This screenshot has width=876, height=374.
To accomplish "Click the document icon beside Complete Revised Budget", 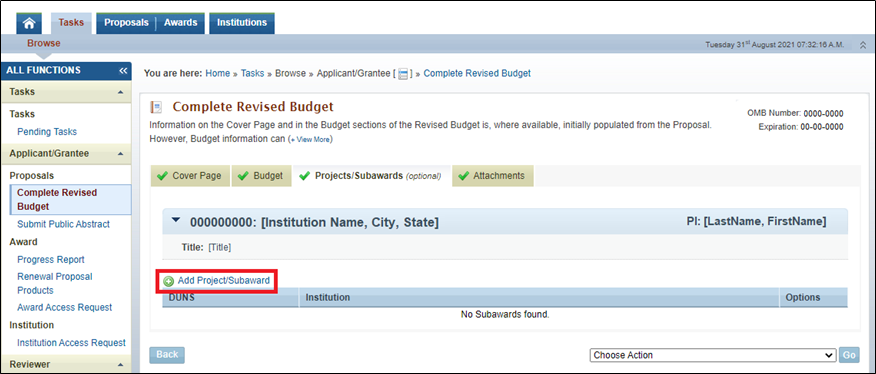I will click(157, 107).
